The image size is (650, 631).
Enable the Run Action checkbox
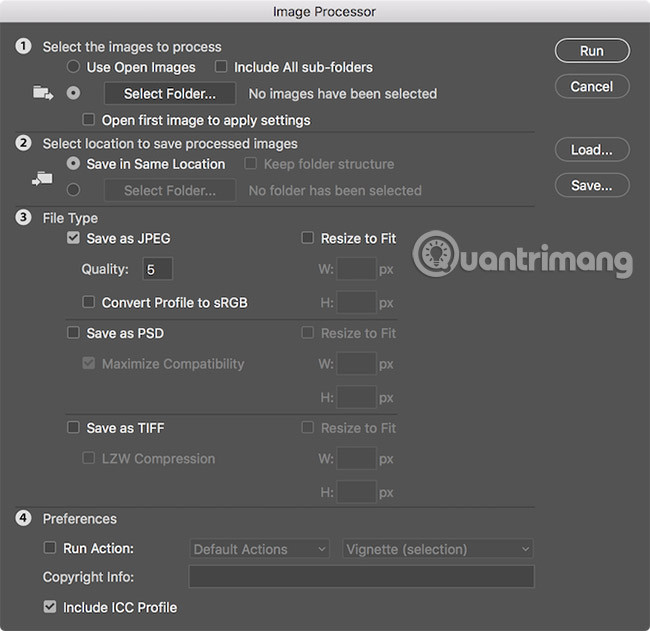pos(50,549)
